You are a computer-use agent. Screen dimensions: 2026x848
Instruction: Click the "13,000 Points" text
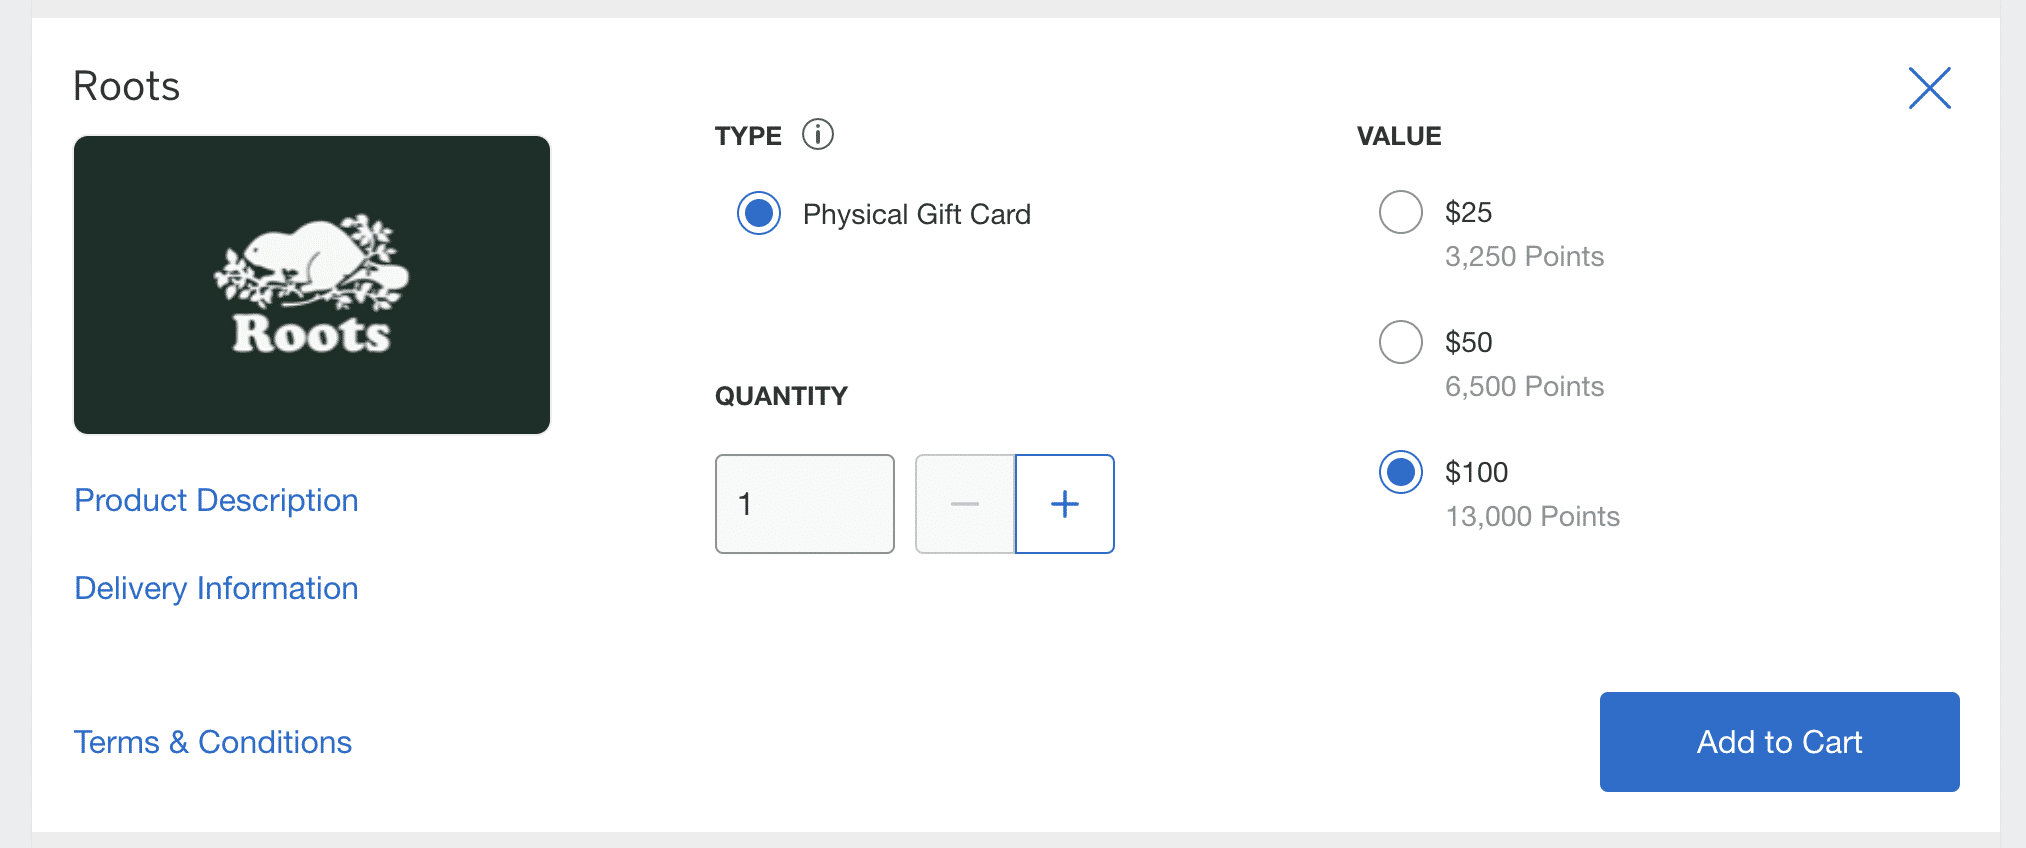click(x=1532, y=517)
